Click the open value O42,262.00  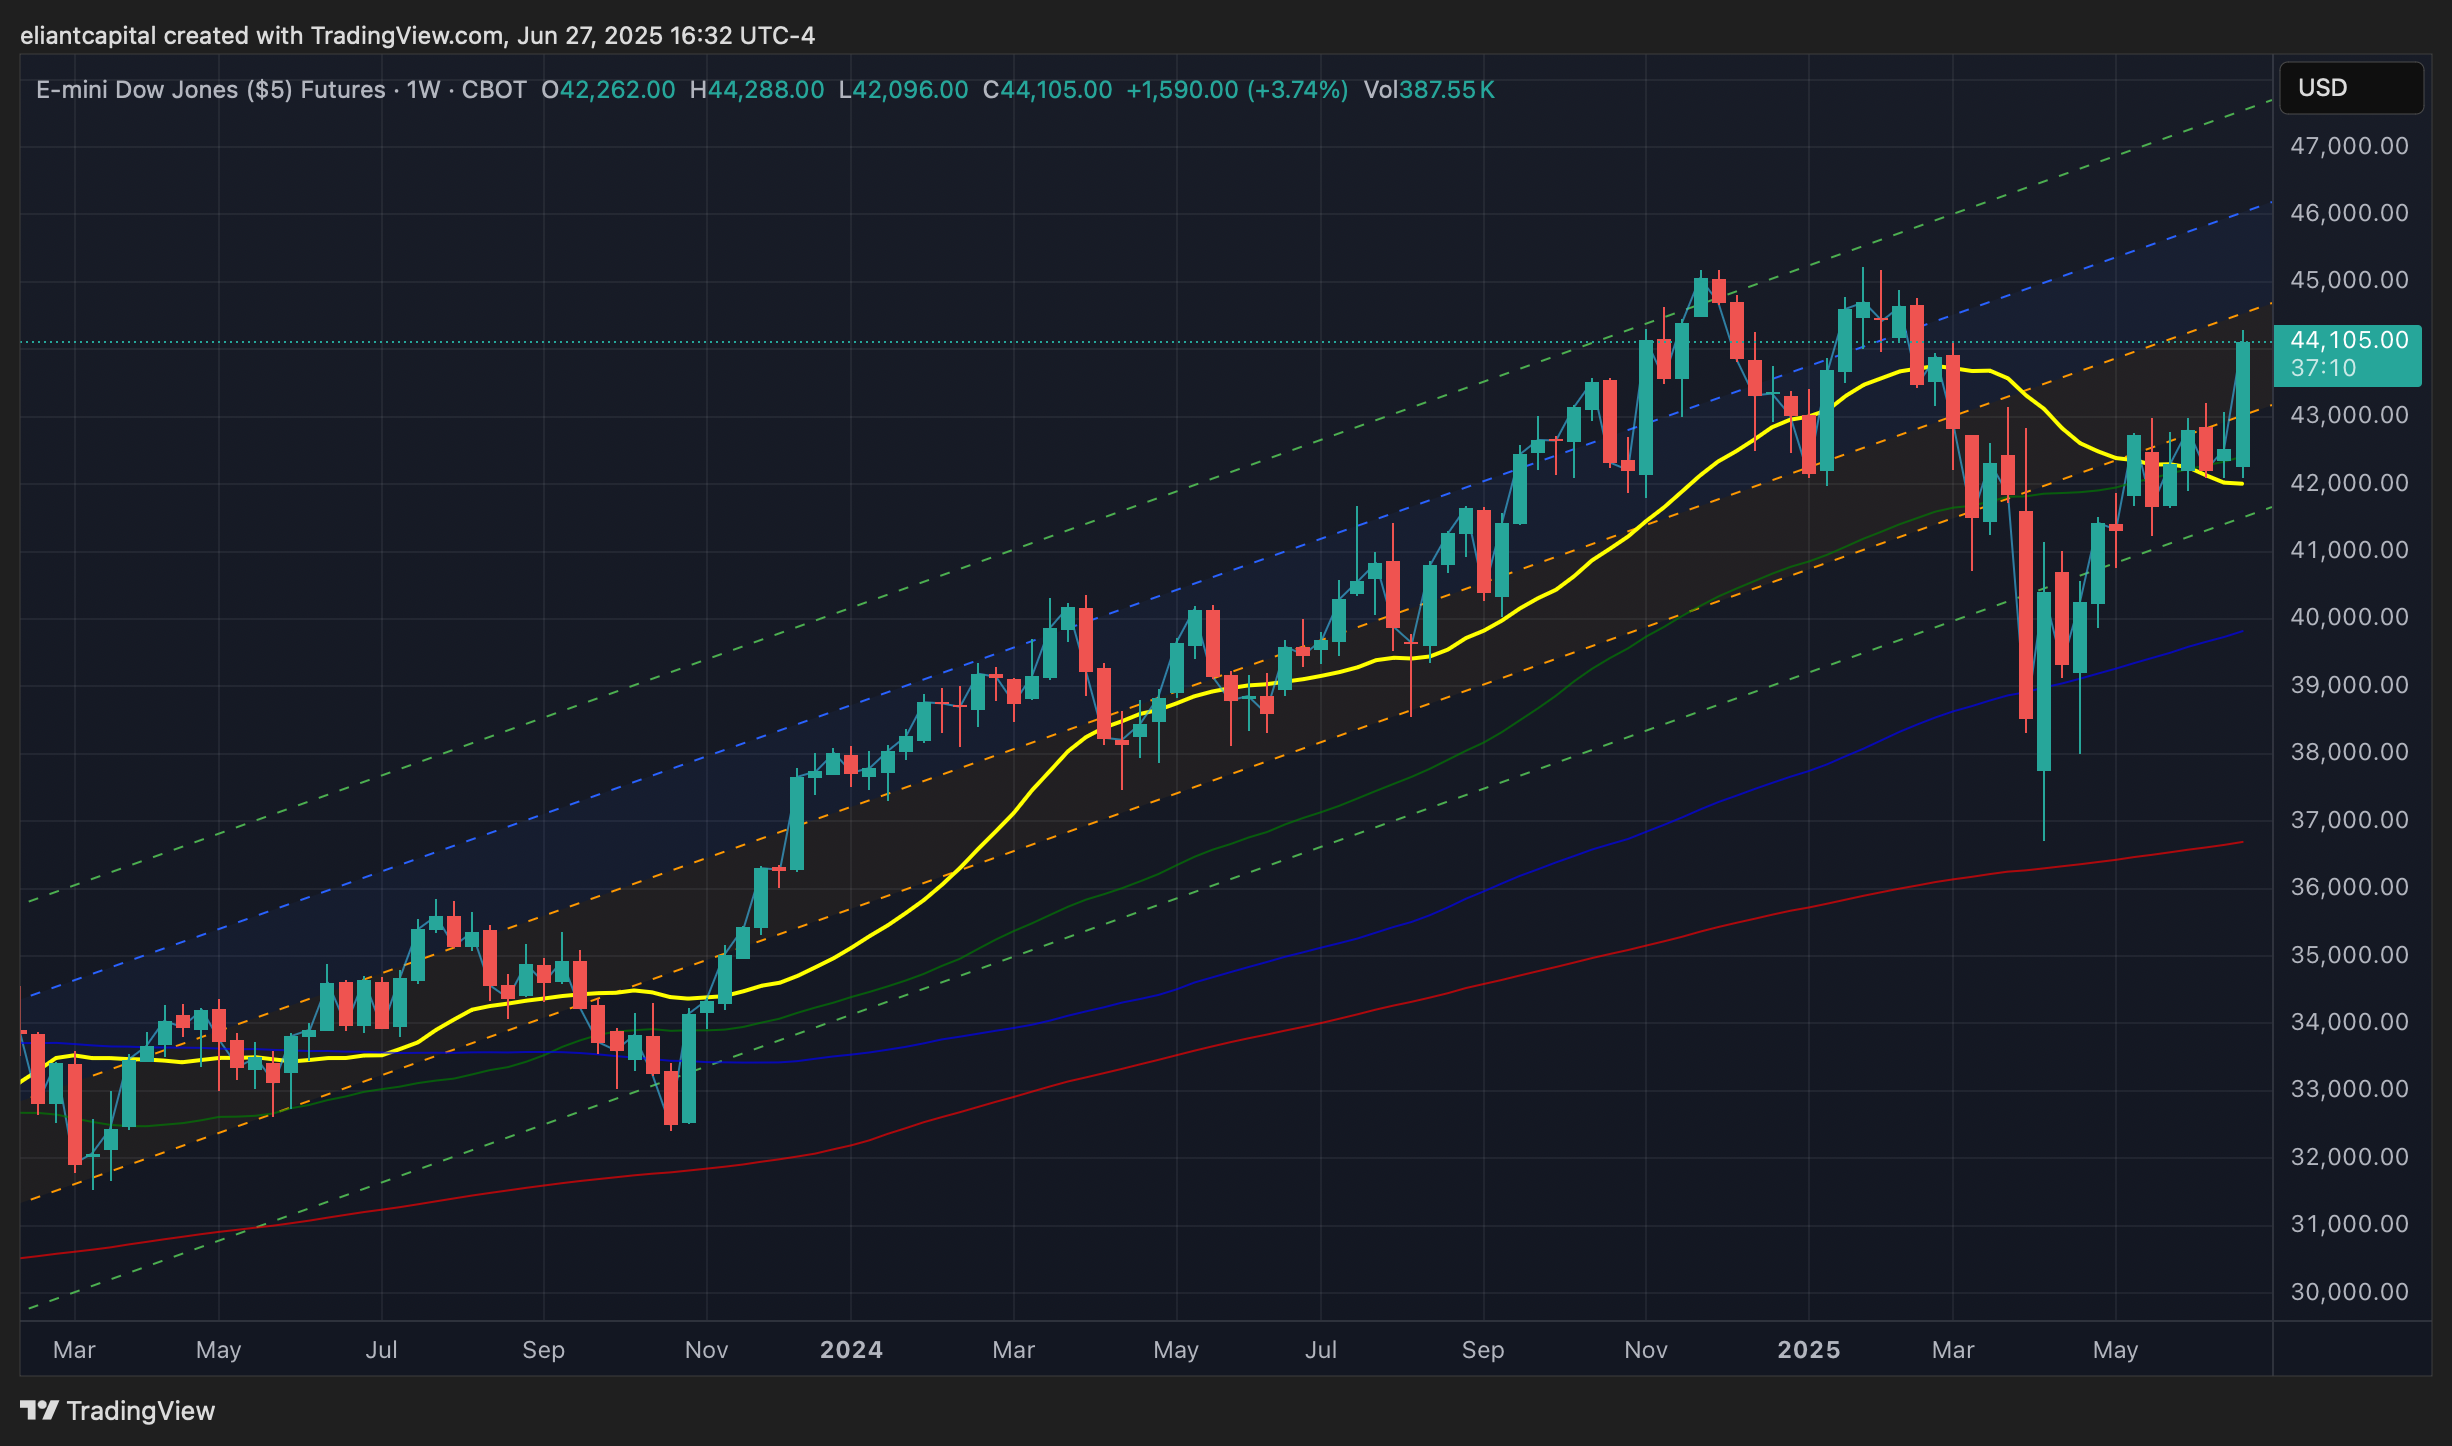point(608,90)
